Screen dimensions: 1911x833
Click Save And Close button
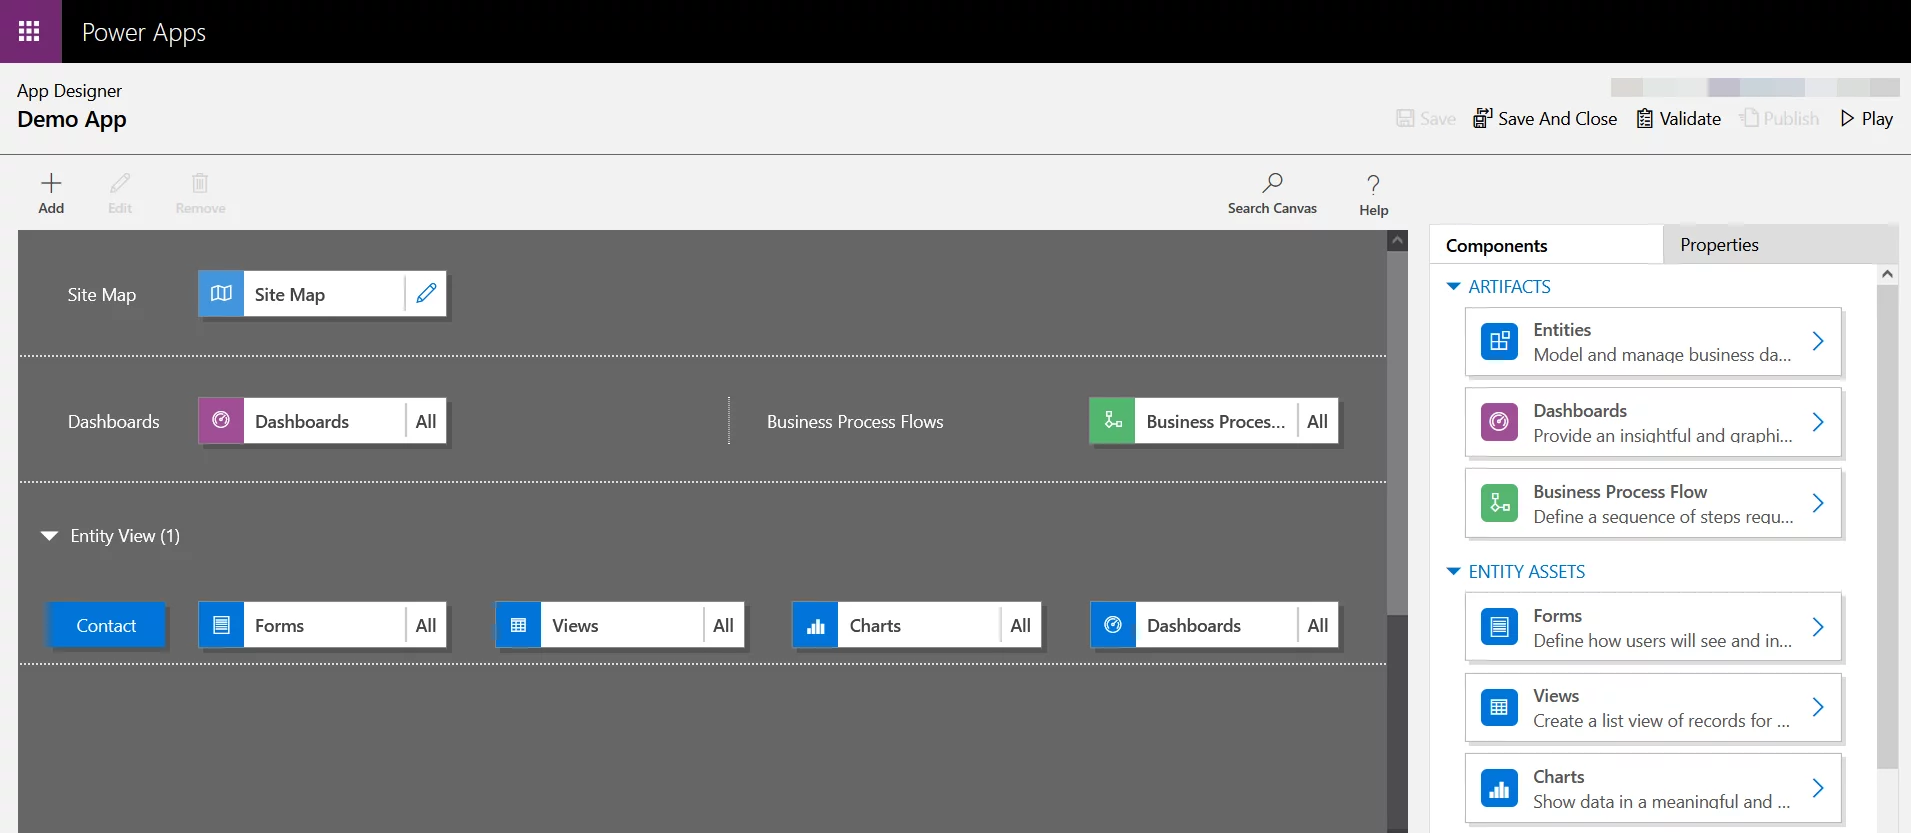coord(1545,118)
